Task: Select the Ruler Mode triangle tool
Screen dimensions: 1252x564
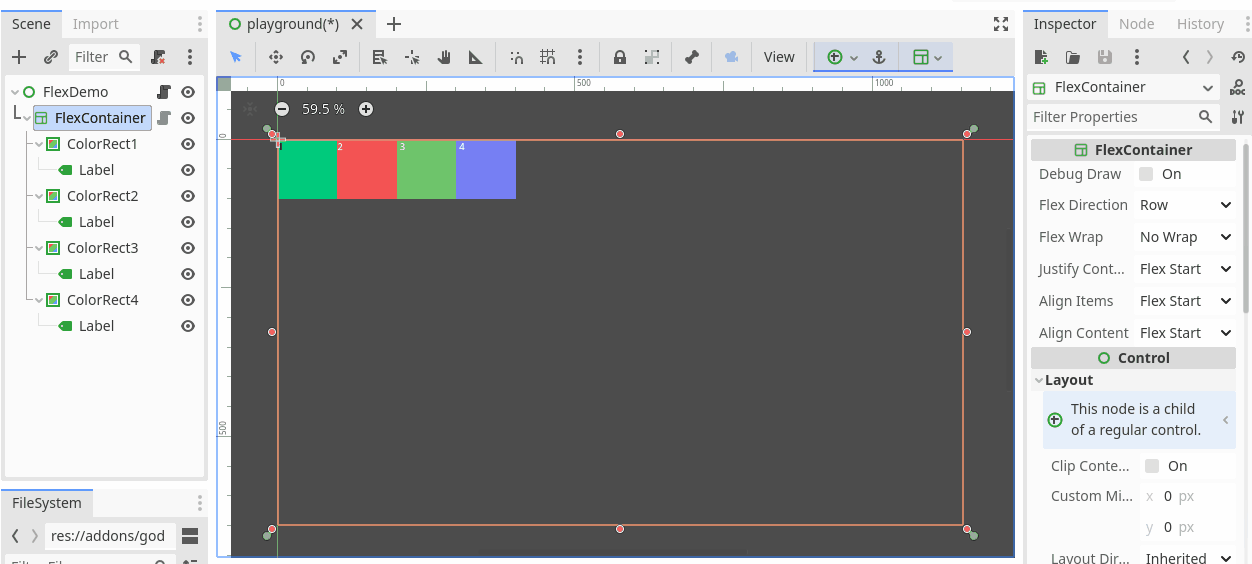Action: point(476,57)
